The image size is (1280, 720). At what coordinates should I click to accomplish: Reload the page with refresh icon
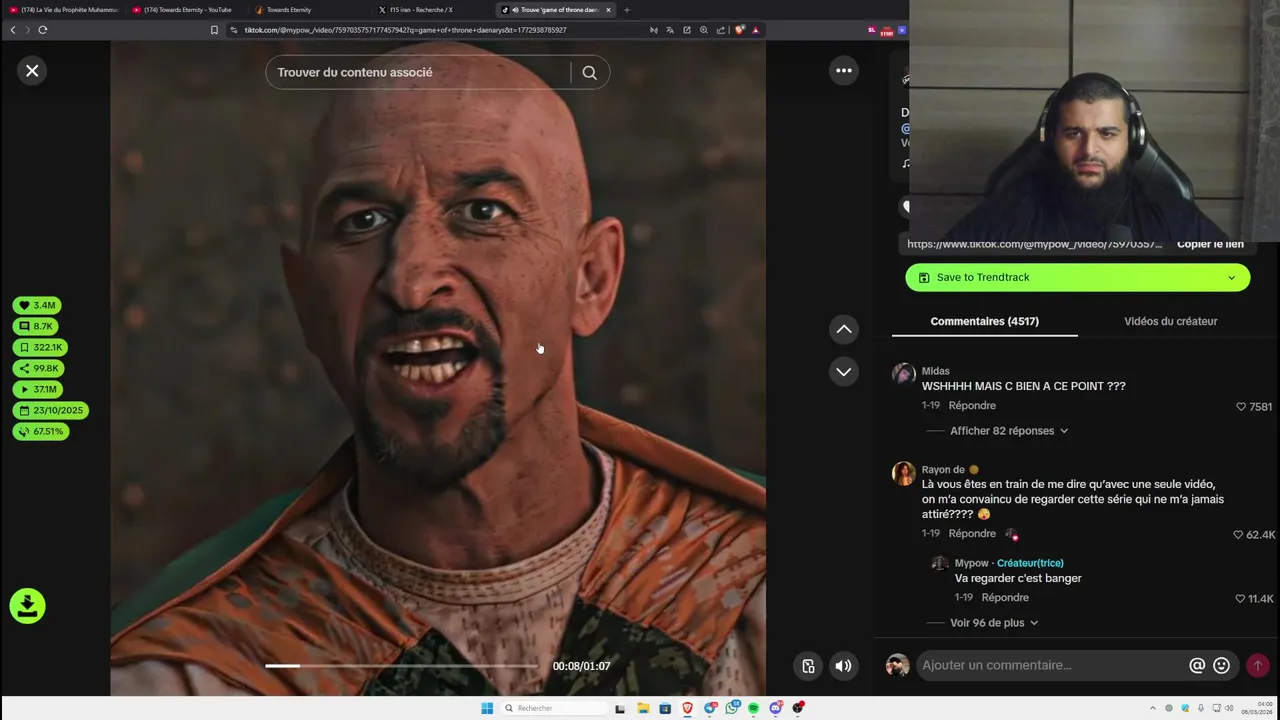tap(43, 30)
